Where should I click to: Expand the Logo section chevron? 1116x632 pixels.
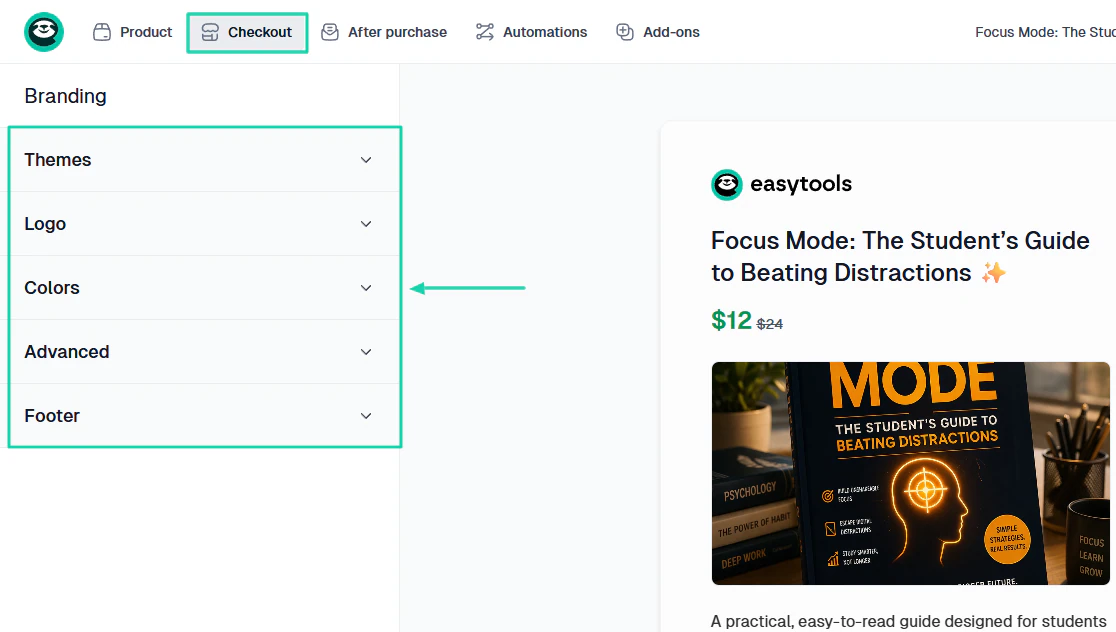coord(366,224)
